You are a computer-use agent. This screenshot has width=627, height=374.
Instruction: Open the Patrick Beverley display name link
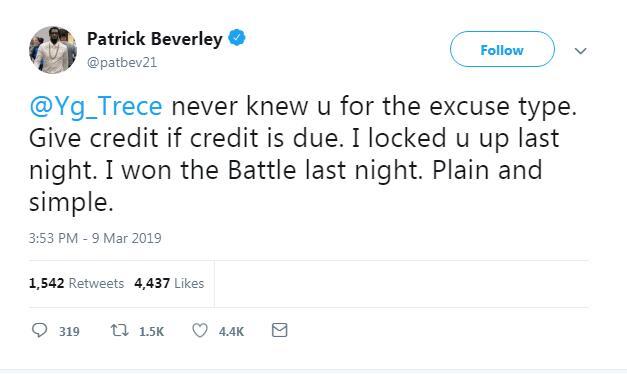pos(154,39)
